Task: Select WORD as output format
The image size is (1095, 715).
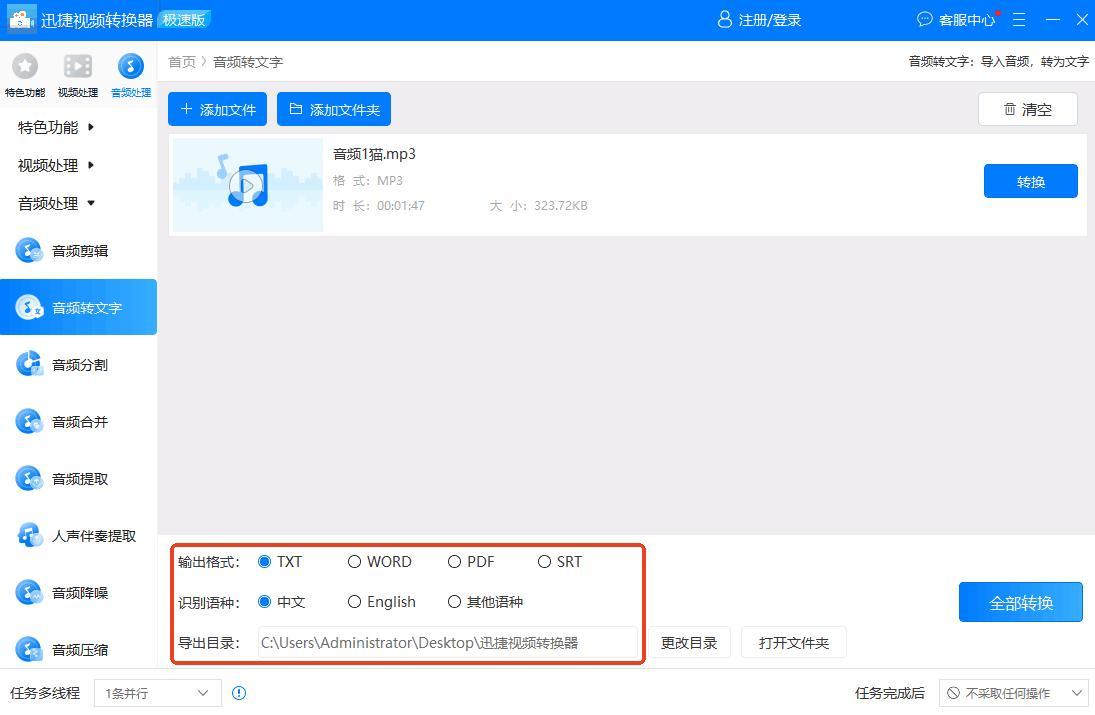Action: click(355, 562)
